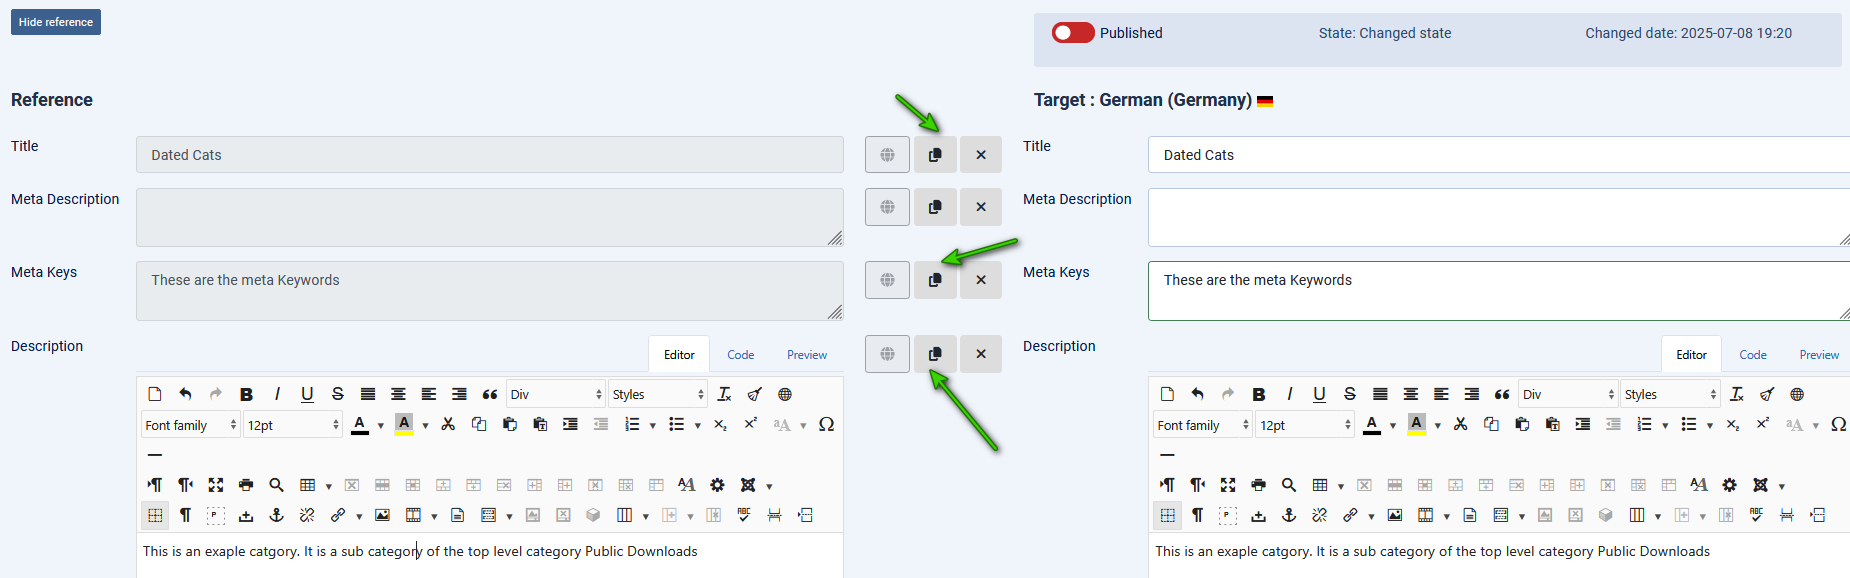Open the Div format dropdown in reference editor
The height and width of the screenshot is (578, 1850).
coord(556,394)
